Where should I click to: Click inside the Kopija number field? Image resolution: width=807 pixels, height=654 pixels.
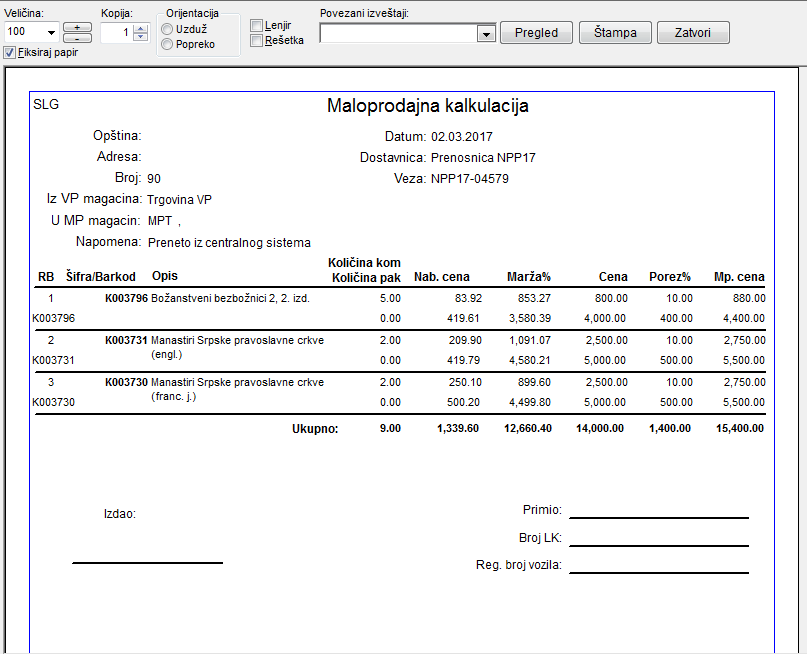click(x=116, y=32)
